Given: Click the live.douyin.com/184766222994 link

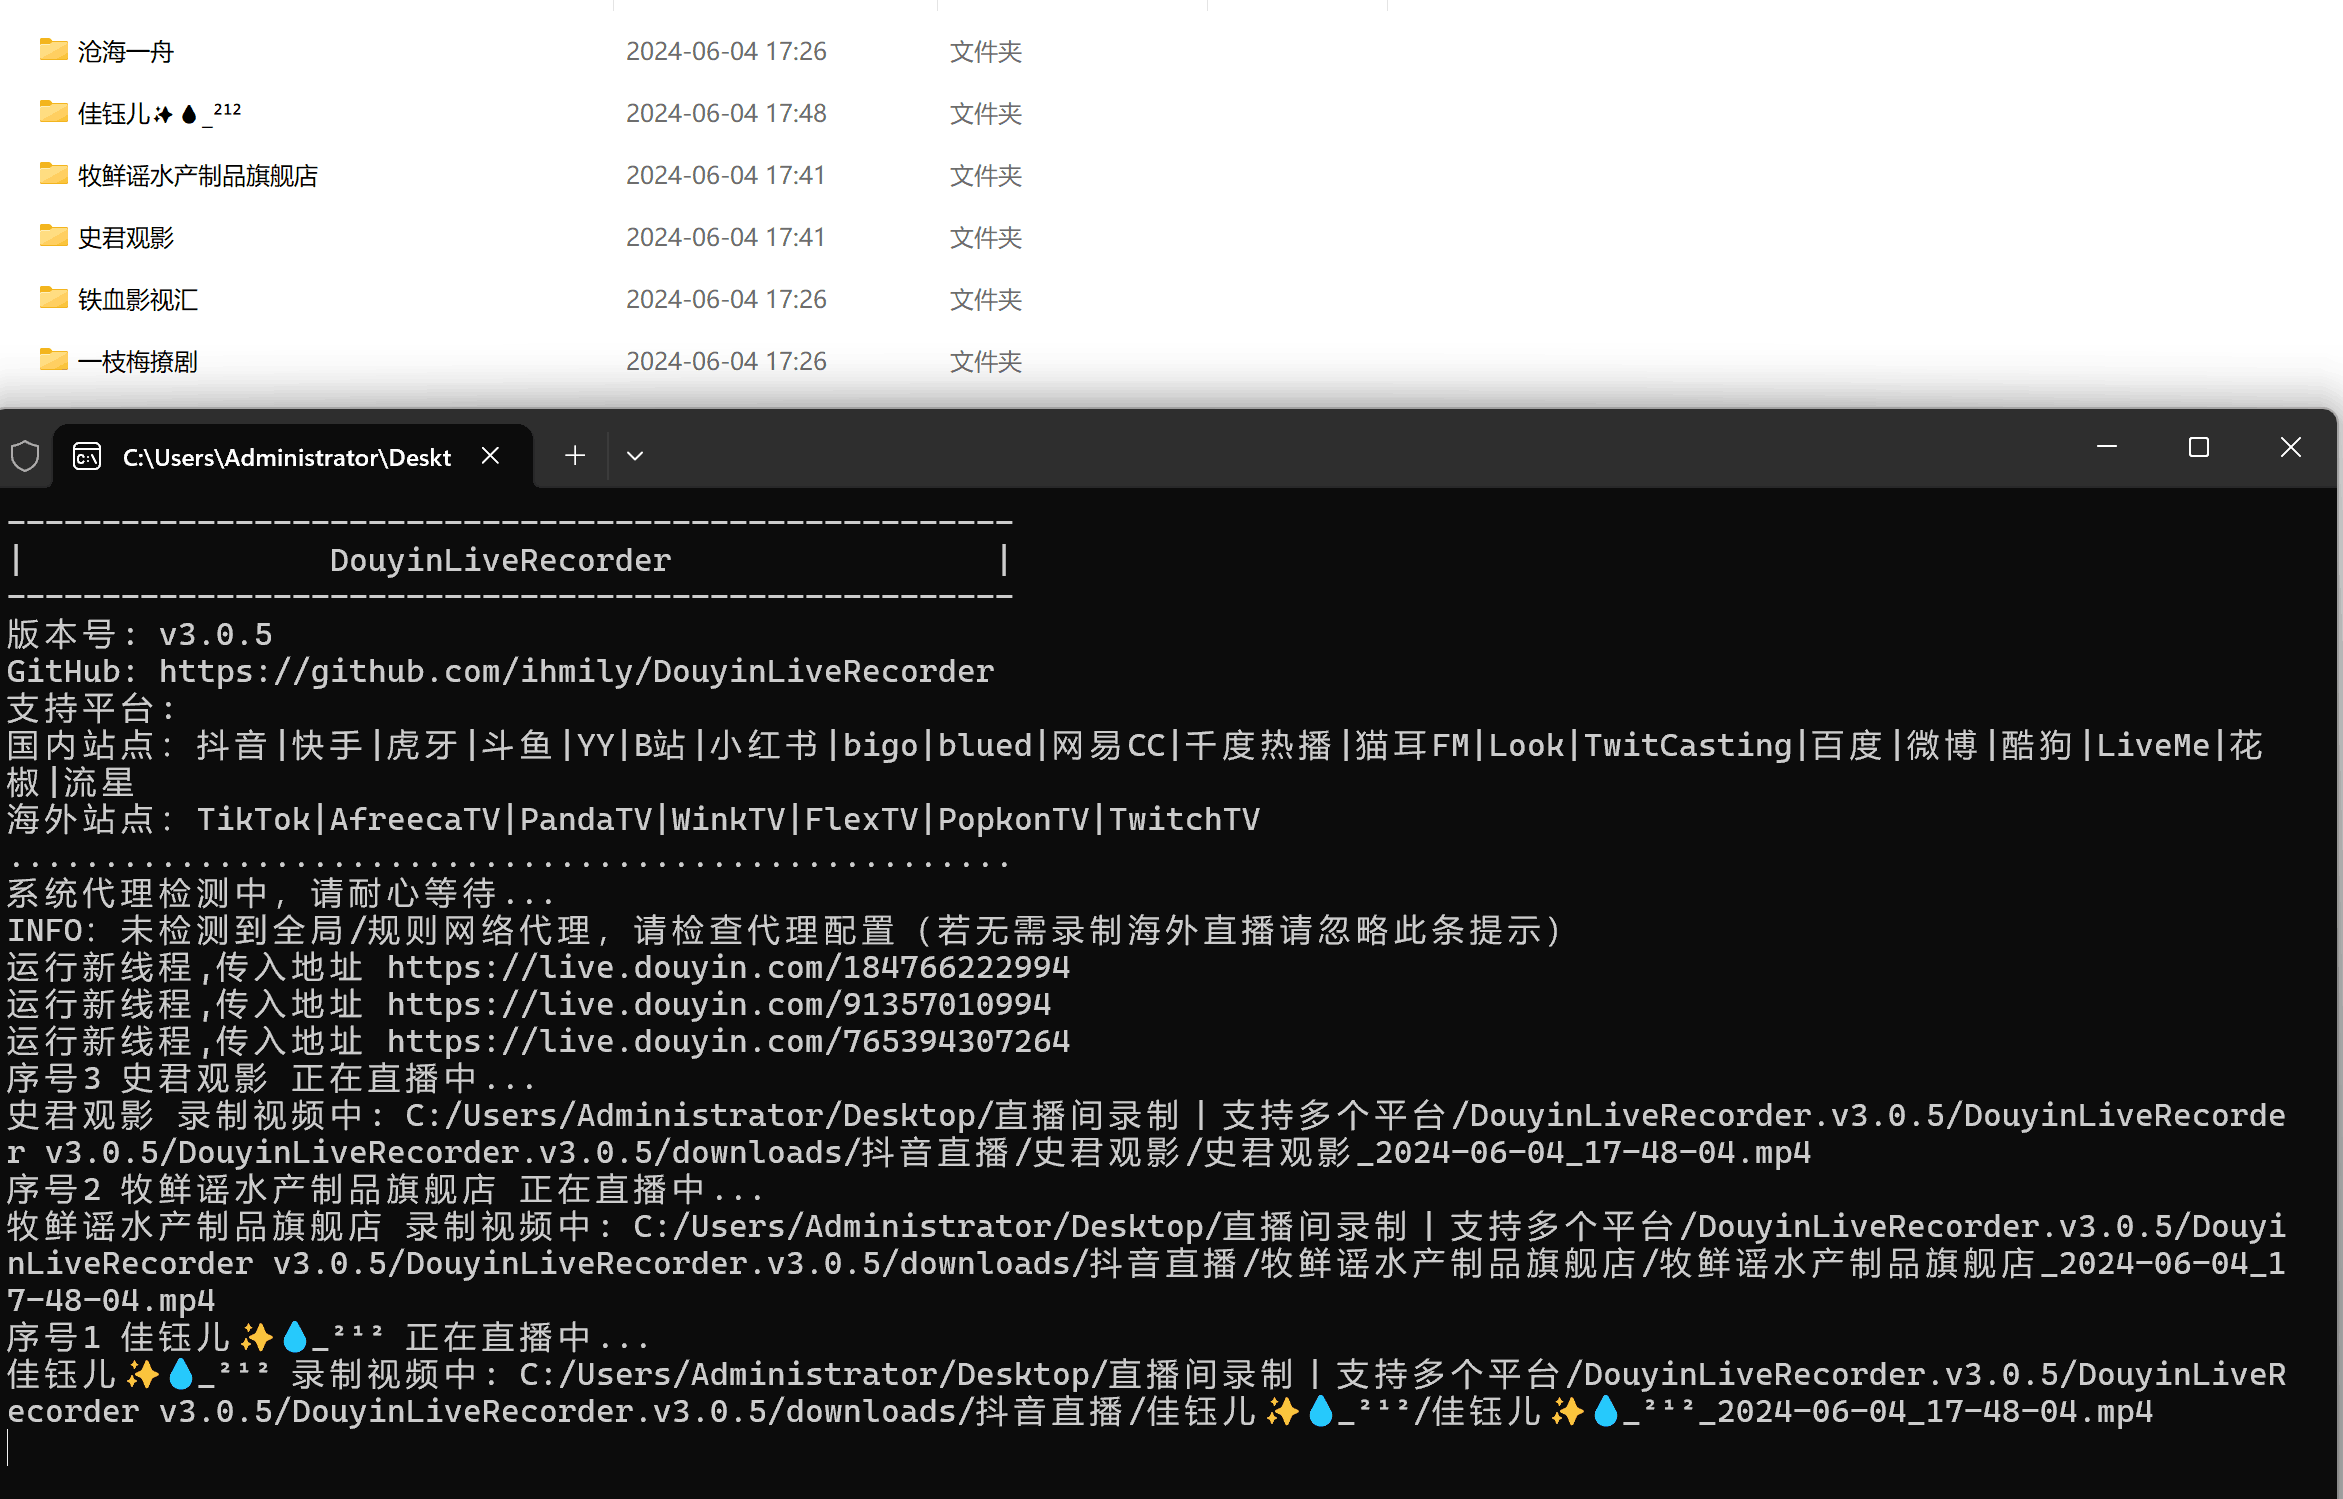Looking at the screenshot, I should 728,967.
